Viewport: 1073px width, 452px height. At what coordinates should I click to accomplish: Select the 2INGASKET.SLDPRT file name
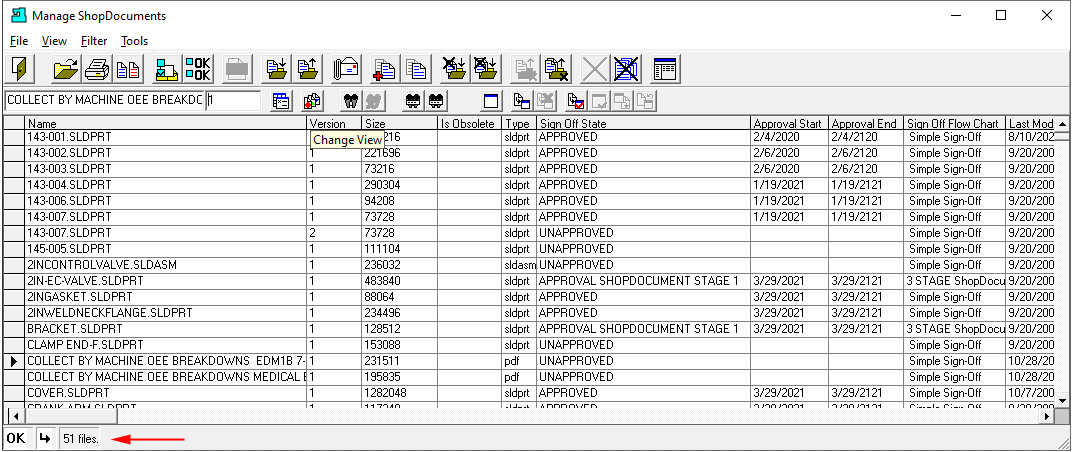pos(80,297)
